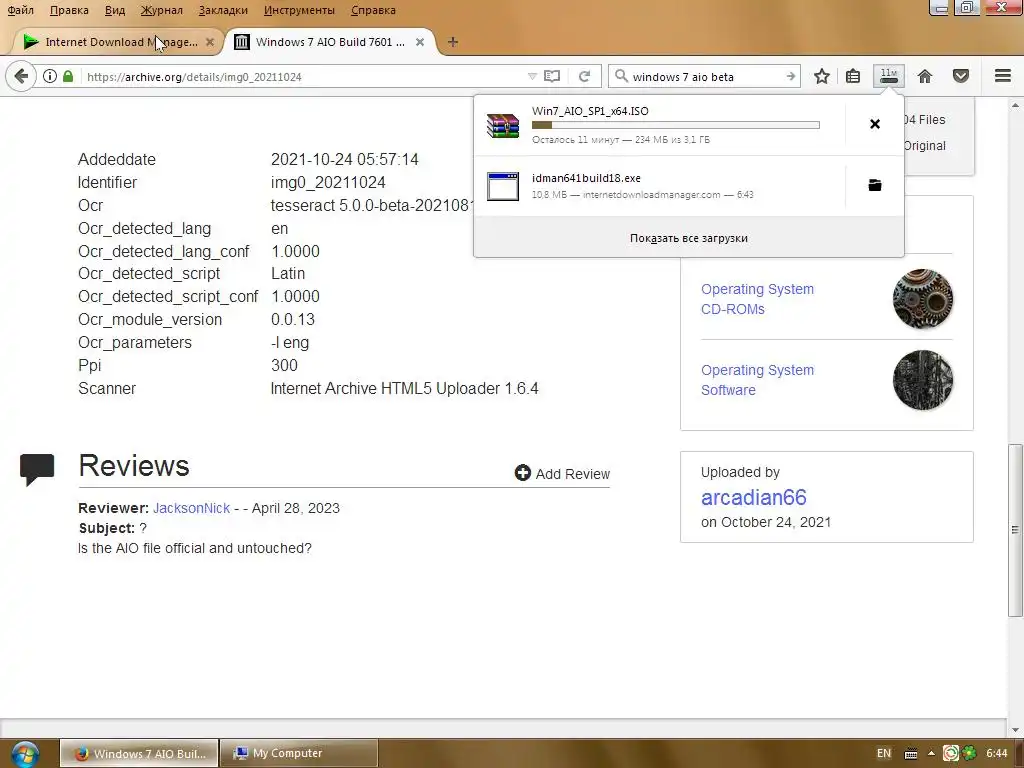Open the hamburger menu
The width and height of the screenshot is (1024, 768).
(x=1003, y=76)
